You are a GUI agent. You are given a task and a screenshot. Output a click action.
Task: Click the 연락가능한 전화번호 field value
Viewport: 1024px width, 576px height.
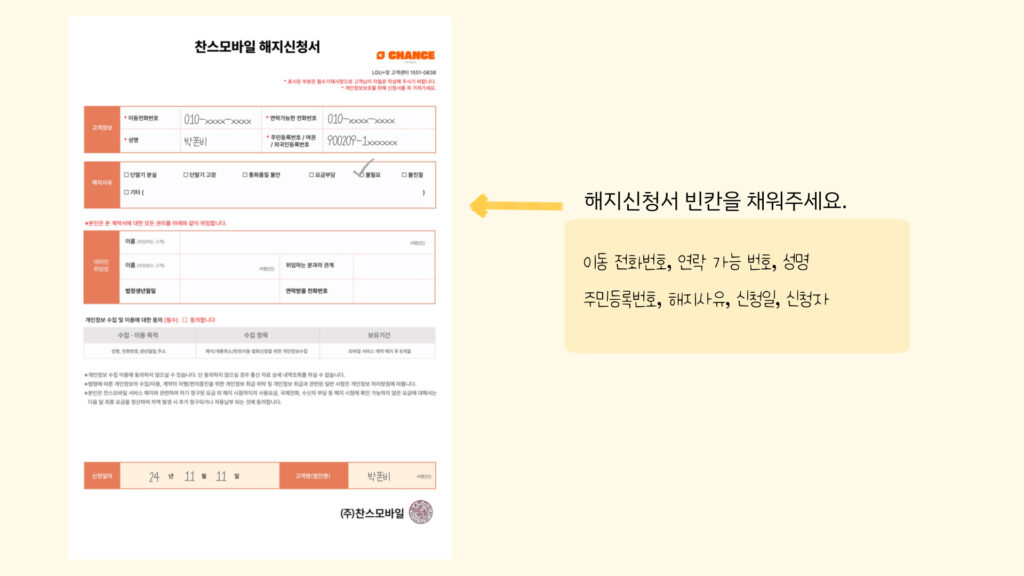coord(379,119)
